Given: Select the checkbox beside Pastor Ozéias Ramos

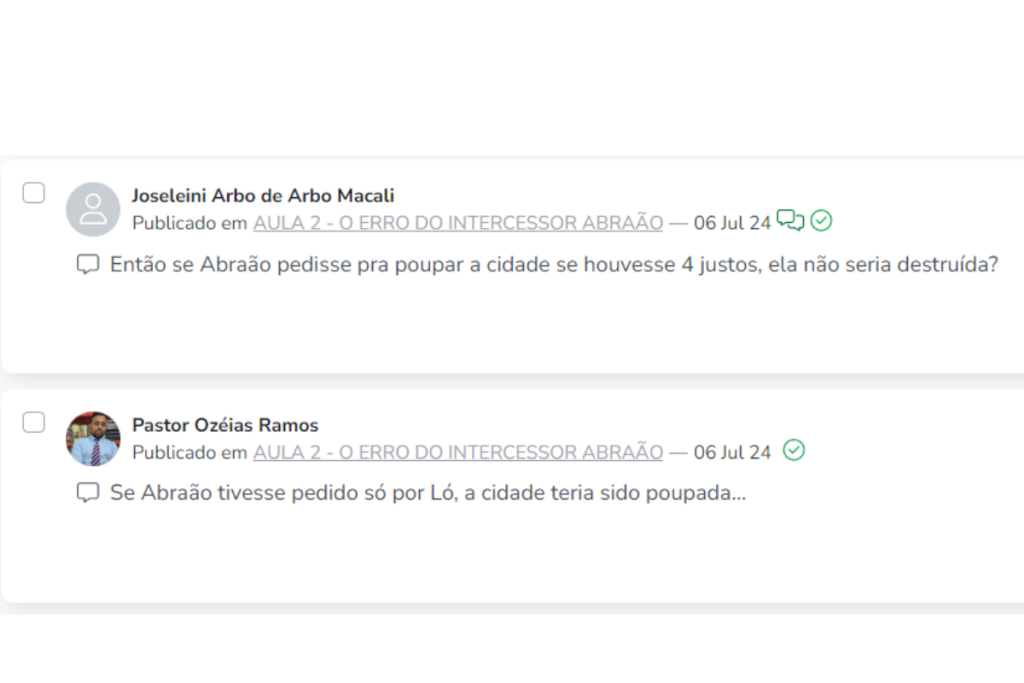Looking at the screenshot, I should pos(34,422).
